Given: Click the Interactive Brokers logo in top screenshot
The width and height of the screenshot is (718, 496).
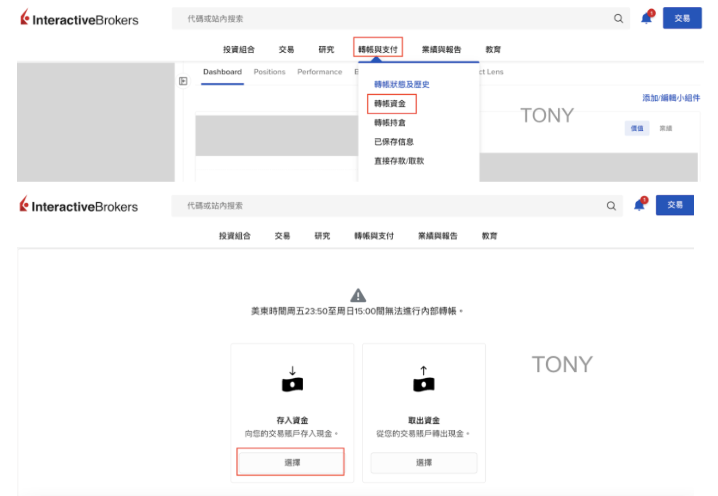Looking at the screenshot, I should coord(79,18).
